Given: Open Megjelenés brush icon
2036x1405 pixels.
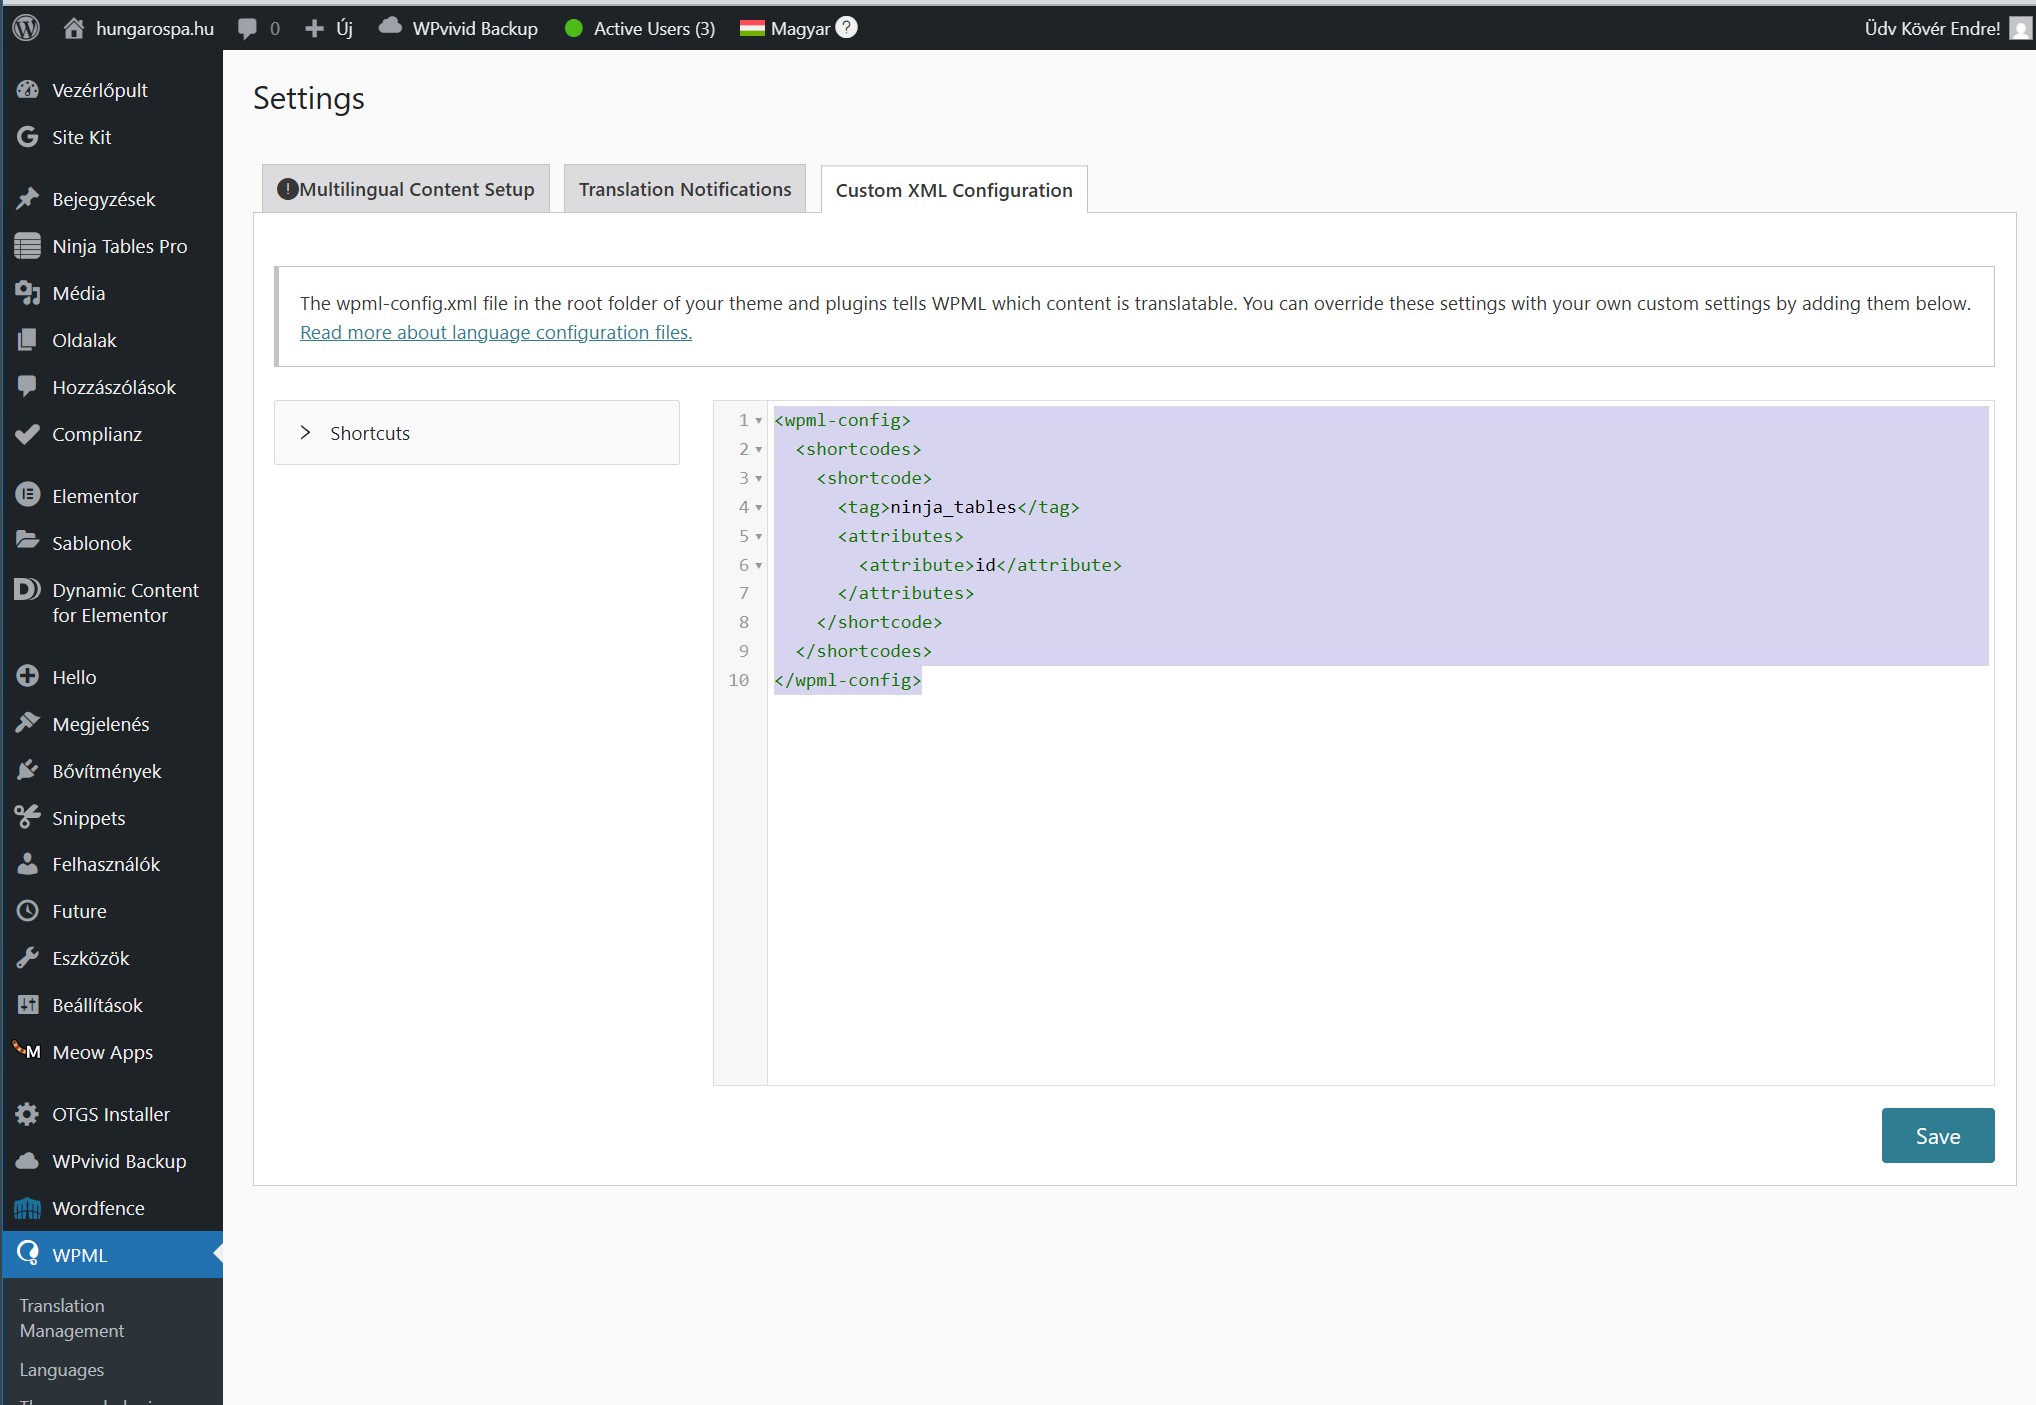Looking at the screenshot, I should 28,724.
